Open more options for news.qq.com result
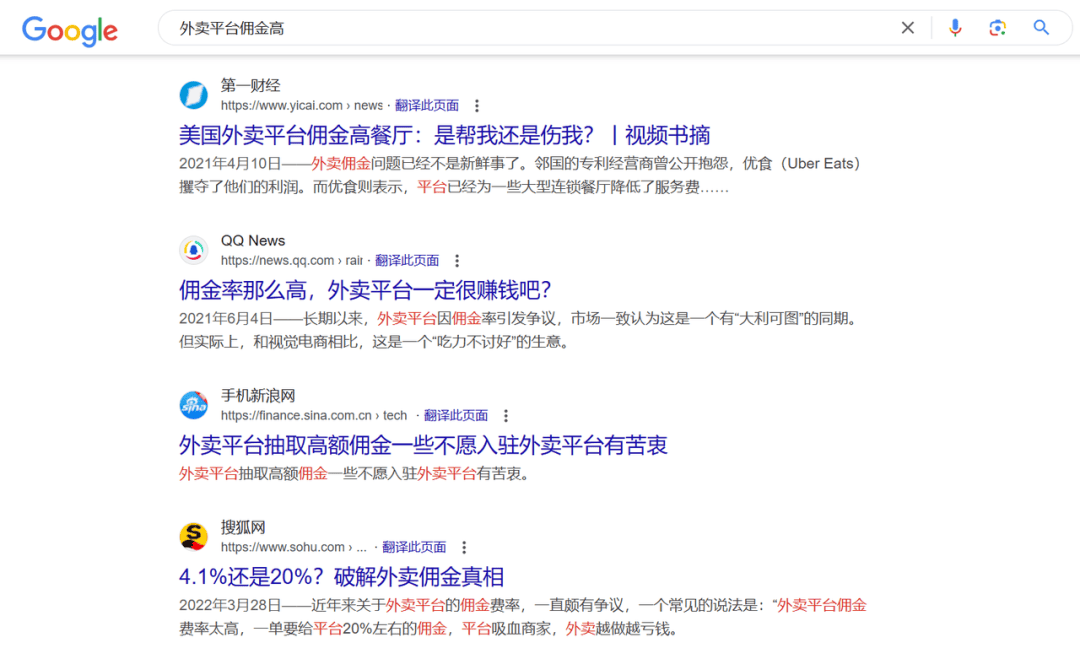Screen dimensions: 1080x659 tap(457, 261)
